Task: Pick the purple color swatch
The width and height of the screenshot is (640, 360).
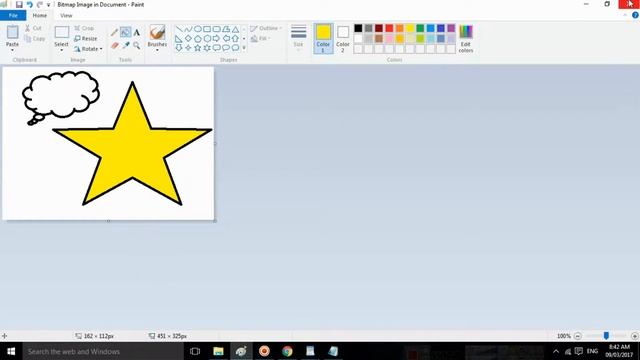Action: pyautogui.click(x=451, y=28)
